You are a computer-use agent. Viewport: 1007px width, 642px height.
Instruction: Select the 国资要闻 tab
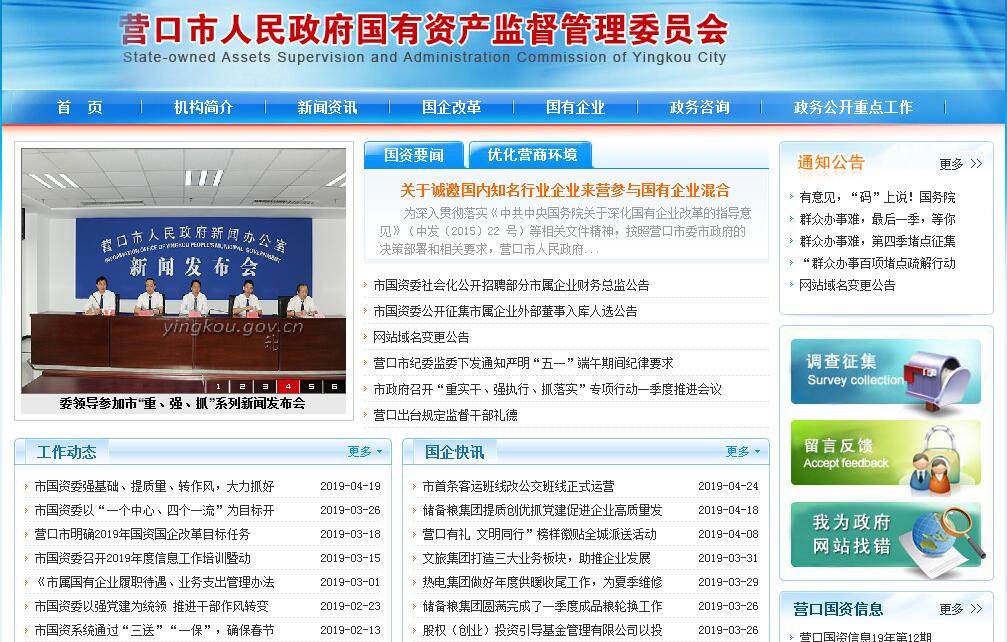click(414, 155)
